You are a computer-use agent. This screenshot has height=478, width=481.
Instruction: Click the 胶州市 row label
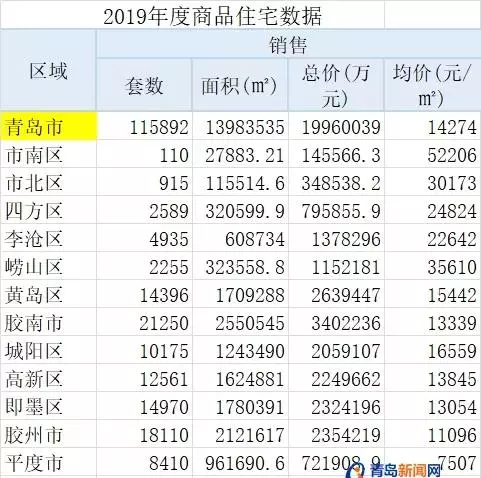[x=48, y=434]
